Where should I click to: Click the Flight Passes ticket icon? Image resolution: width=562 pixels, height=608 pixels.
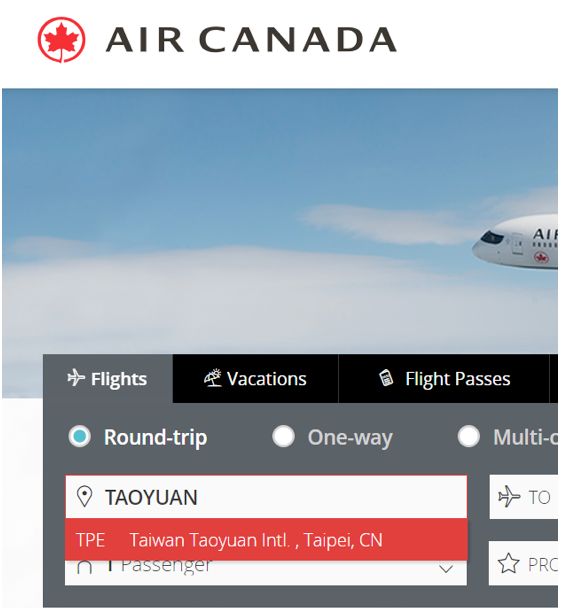tap(386, 378)
